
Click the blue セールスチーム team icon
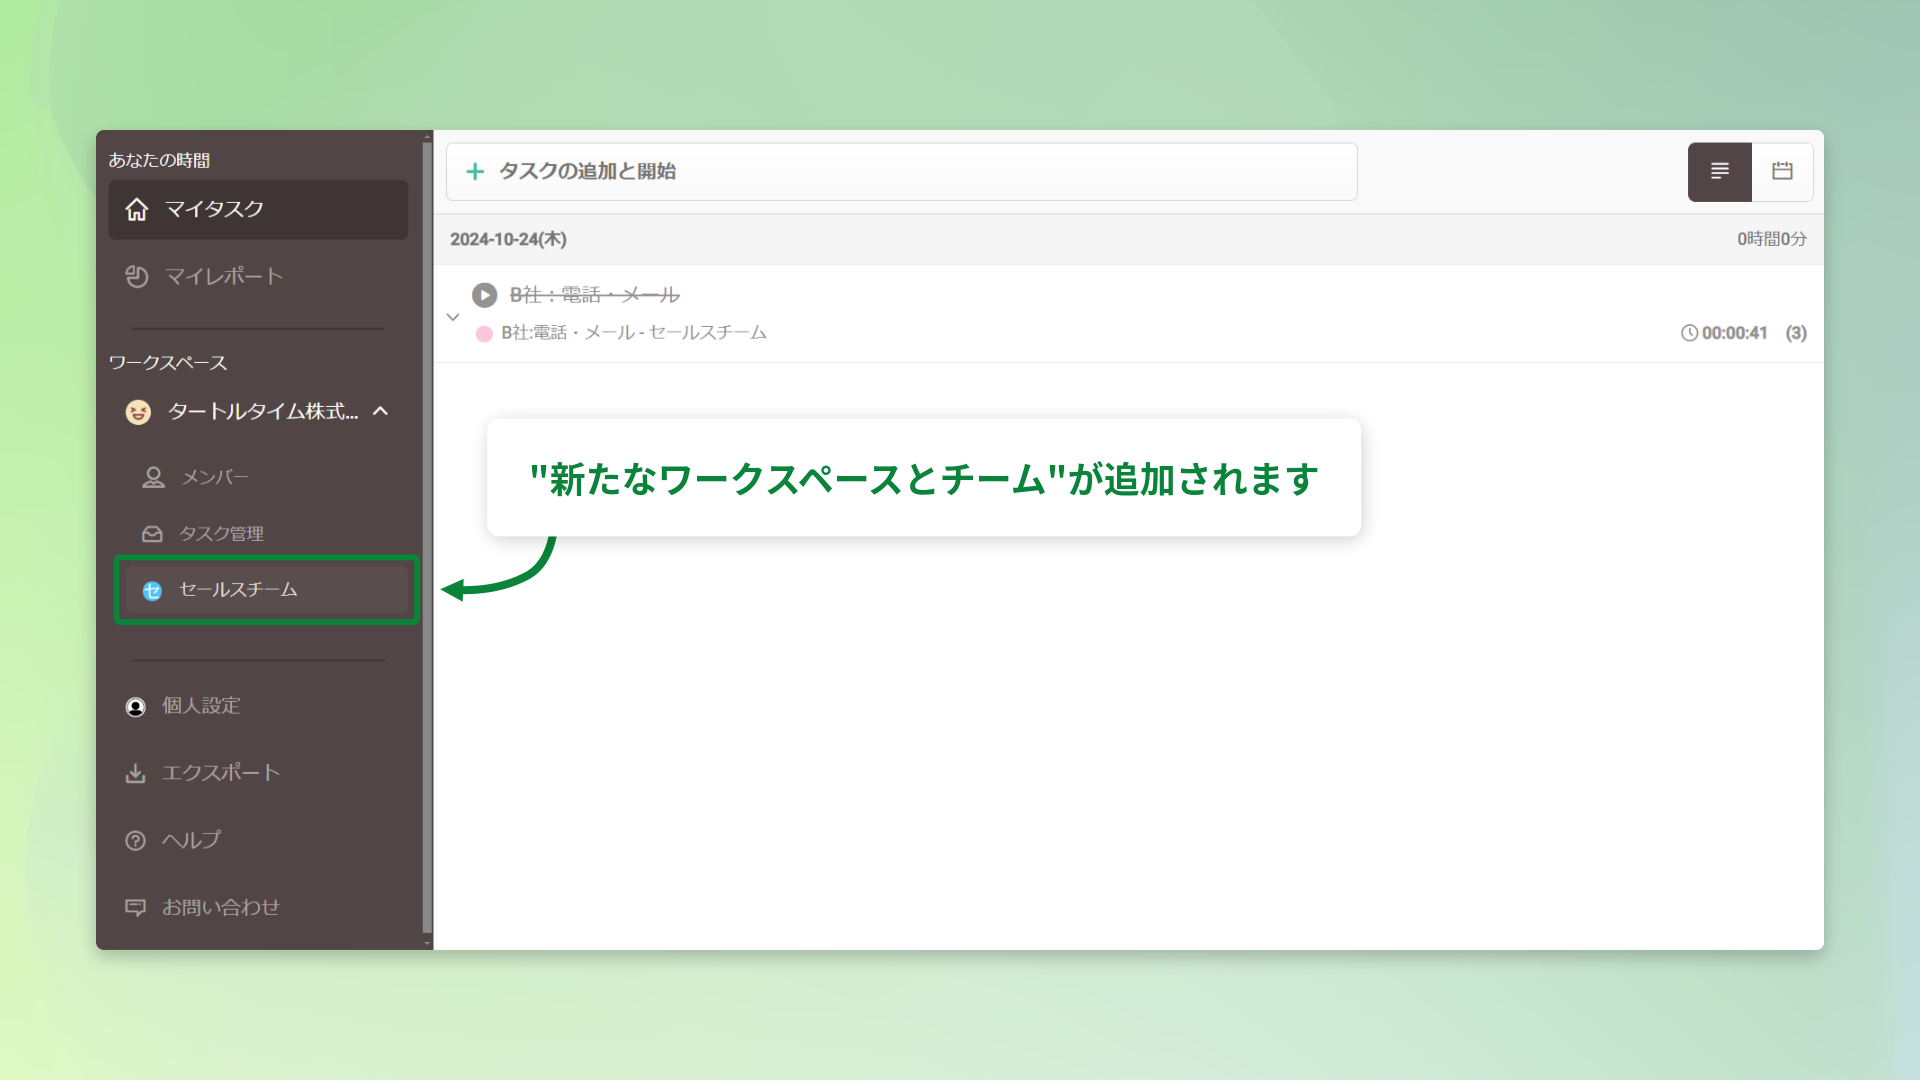click(152, 591)
